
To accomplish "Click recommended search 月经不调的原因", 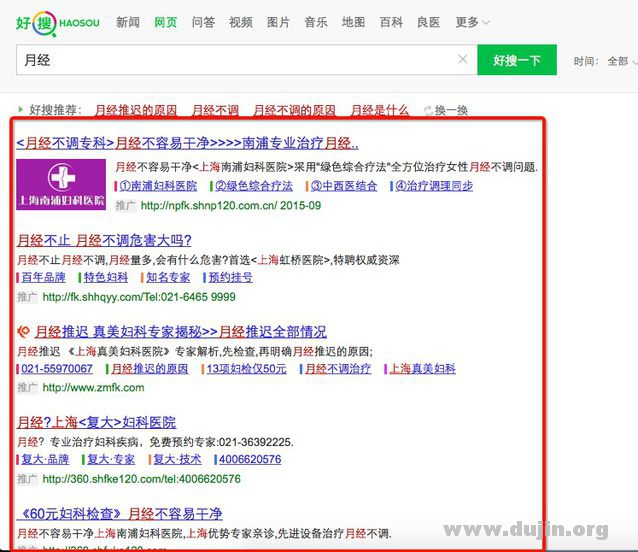I will click(294, 110).
